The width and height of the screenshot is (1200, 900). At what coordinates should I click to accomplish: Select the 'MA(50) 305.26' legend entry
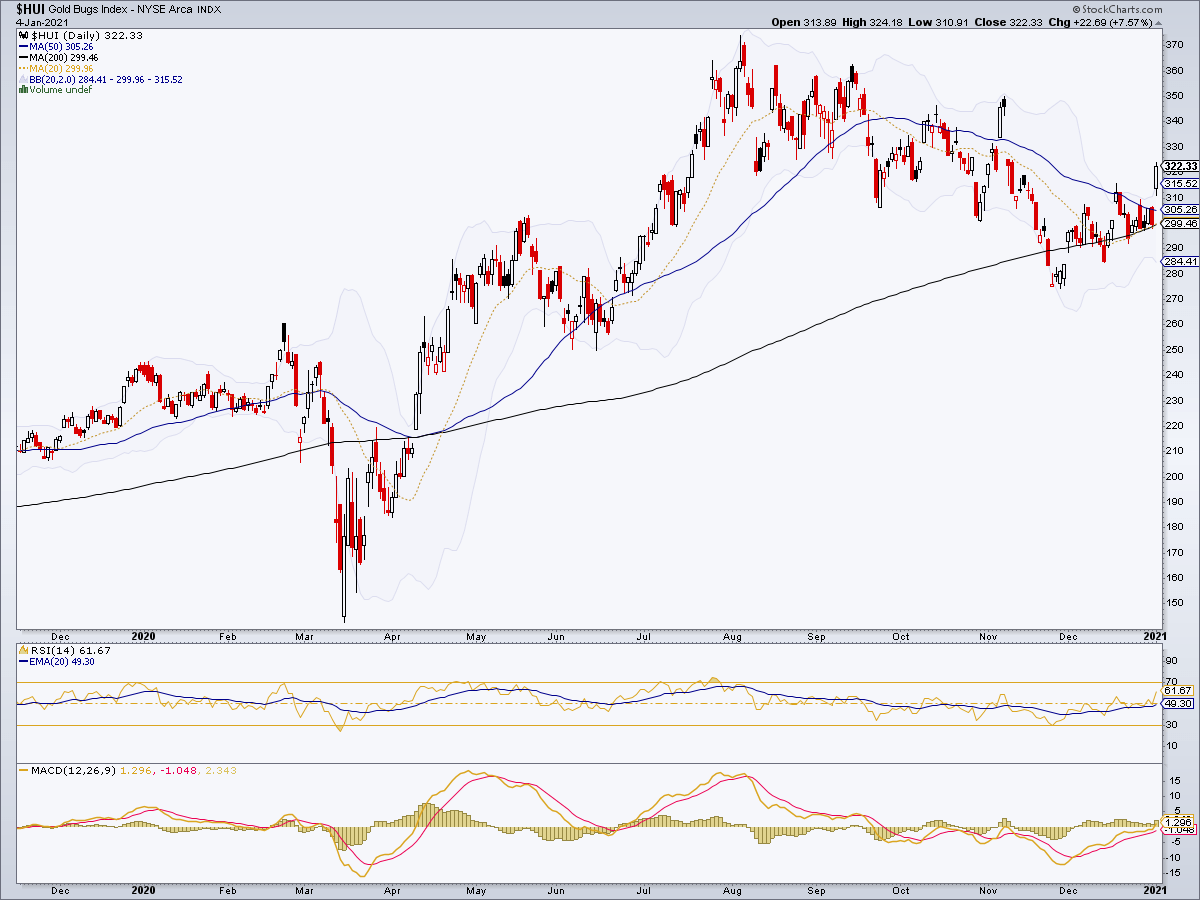61,46
